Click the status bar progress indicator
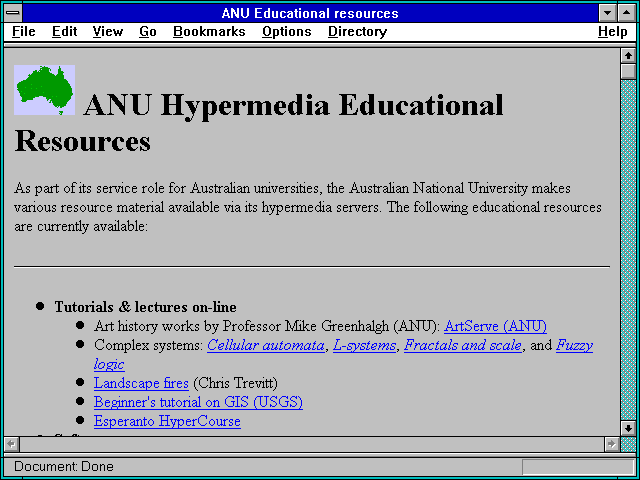The image size is (640, 480). [x=578, y=467]
